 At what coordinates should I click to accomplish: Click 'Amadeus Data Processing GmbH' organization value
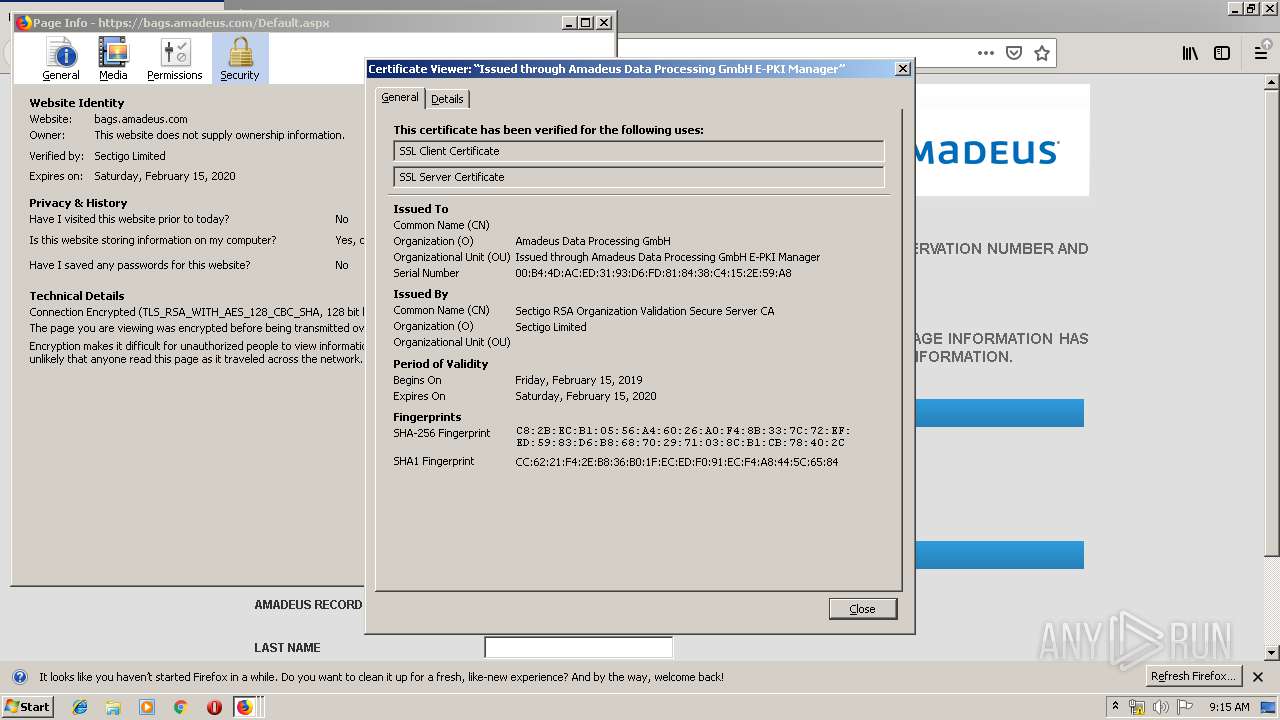[592, 241]
